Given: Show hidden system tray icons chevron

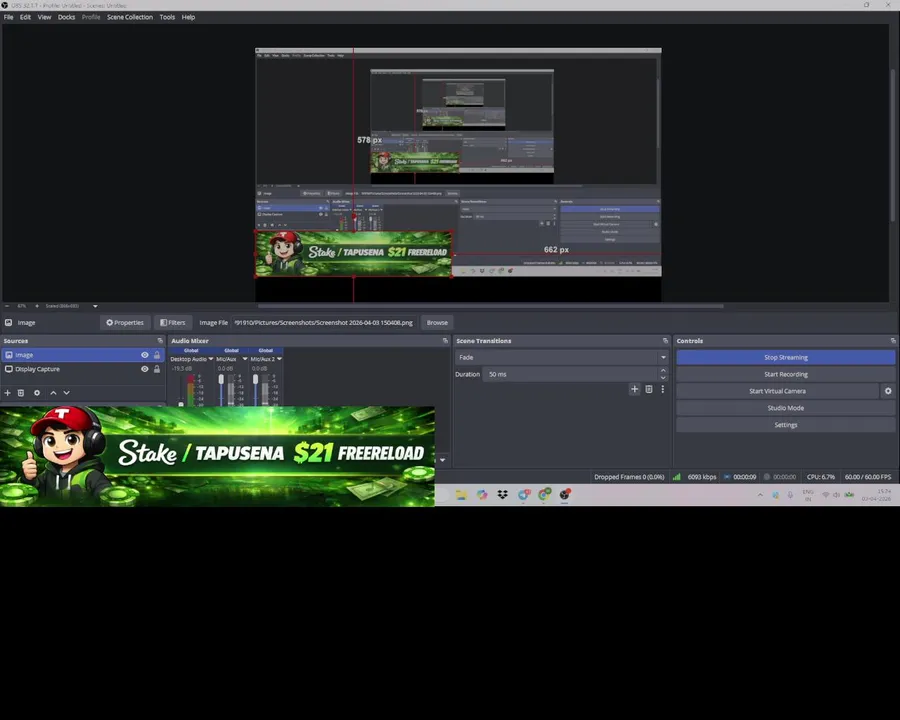Looking at the screenshot, I should (x=761, y=495).
